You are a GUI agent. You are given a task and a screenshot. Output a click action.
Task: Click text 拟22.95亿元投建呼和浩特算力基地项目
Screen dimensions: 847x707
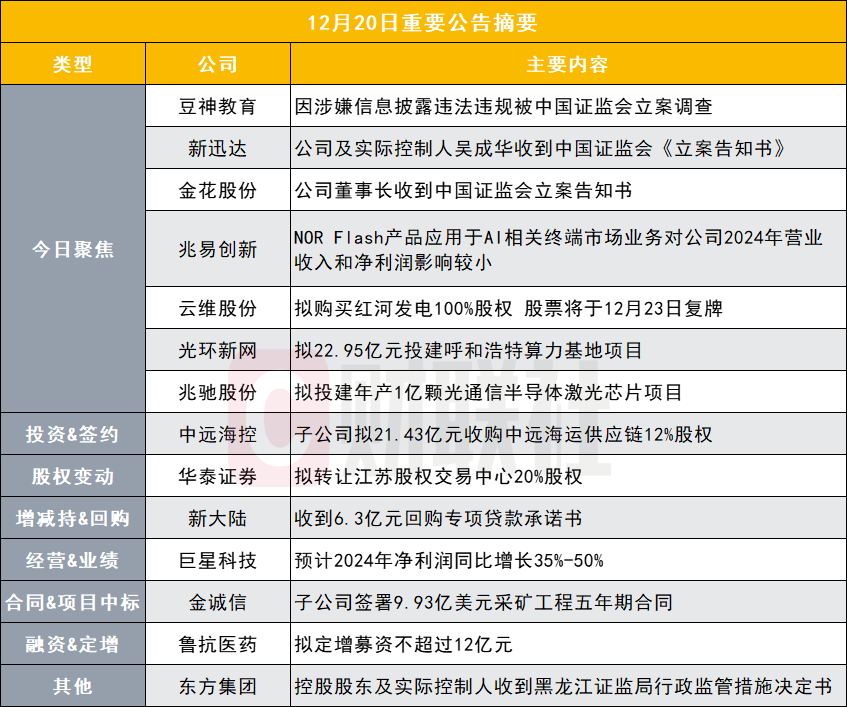coord(468,351)
